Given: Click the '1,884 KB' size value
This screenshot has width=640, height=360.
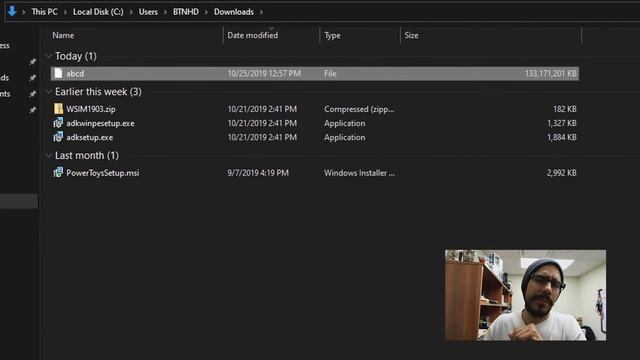Looking at the screenshot, I should pos(562,138).
